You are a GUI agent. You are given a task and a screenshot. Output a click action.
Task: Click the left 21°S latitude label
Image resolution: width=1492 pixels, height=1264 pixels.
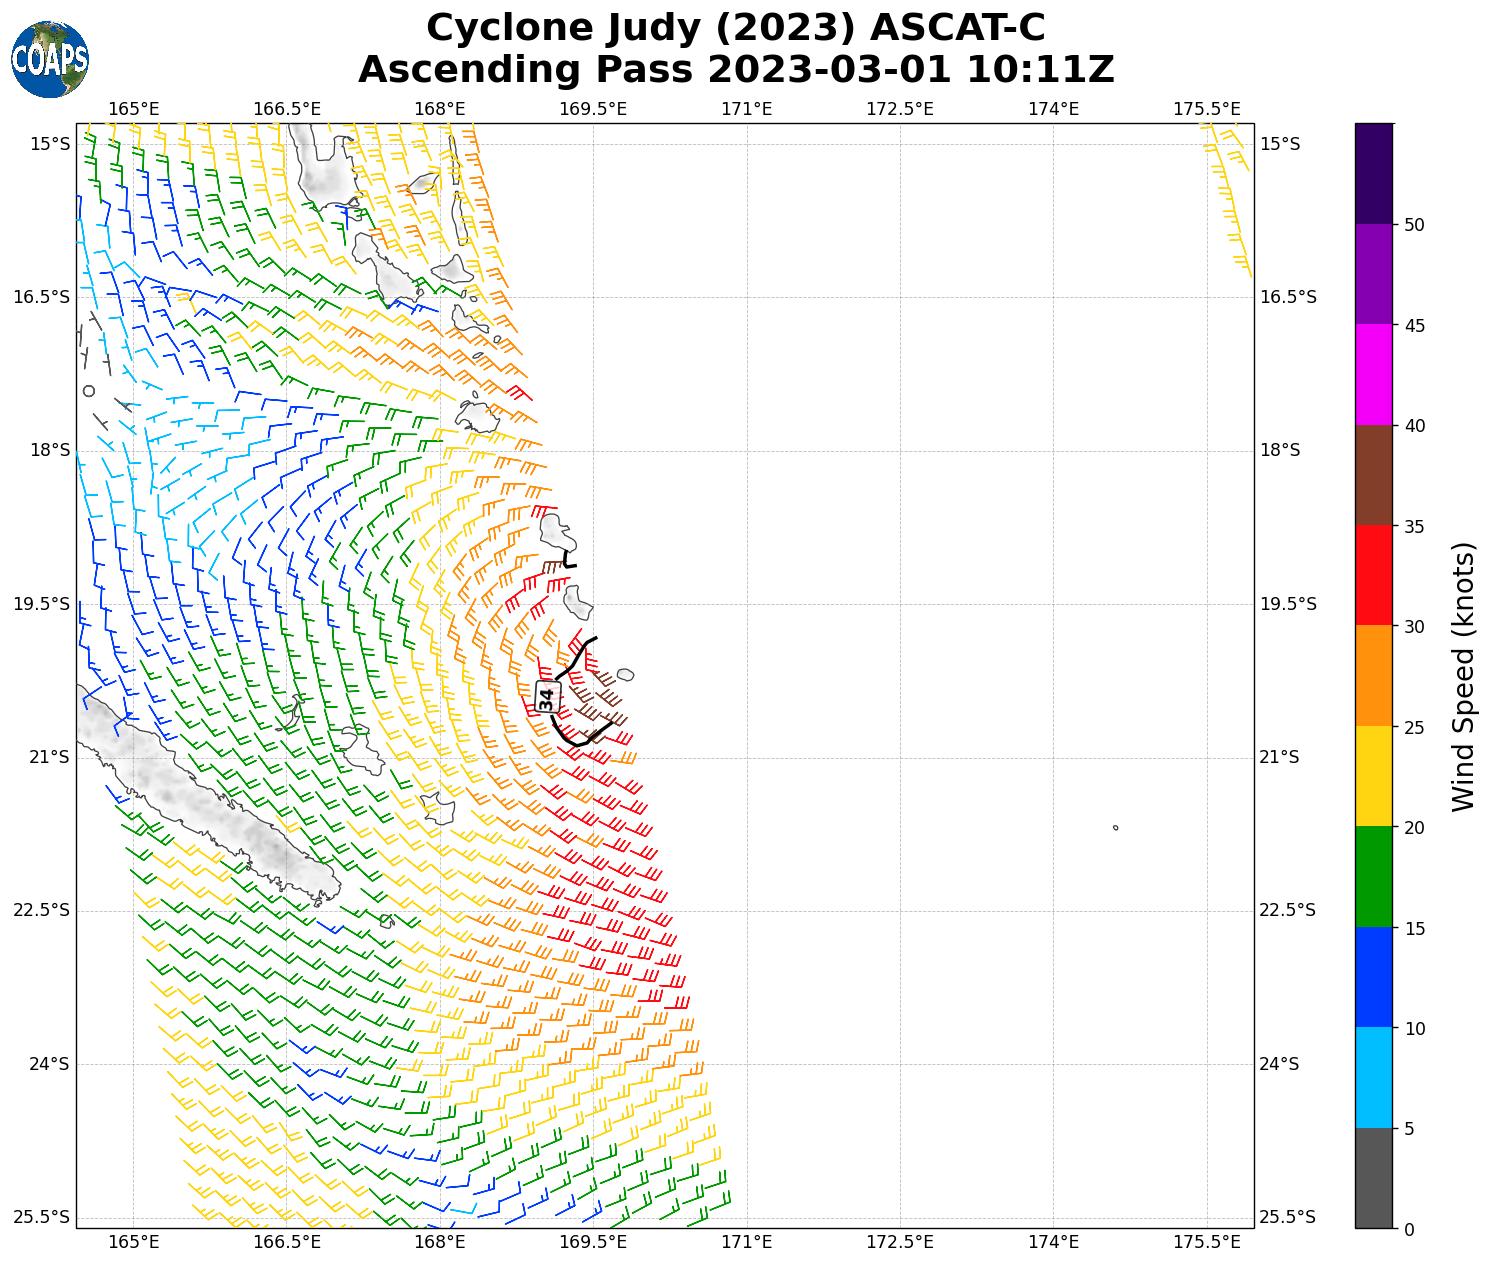(x=49, y=757)
